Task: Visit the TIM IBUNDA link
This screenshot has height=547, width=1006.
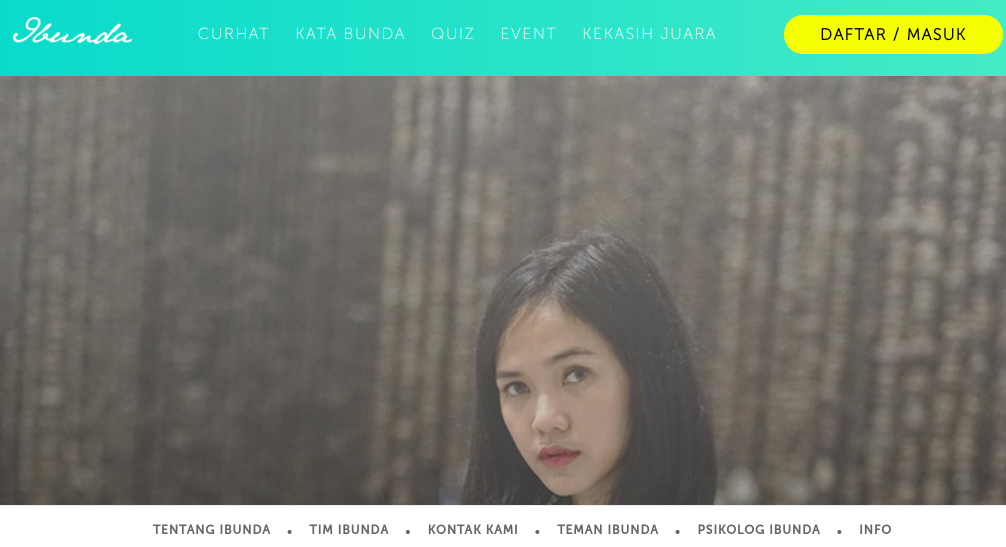Action: click(349, 530)
